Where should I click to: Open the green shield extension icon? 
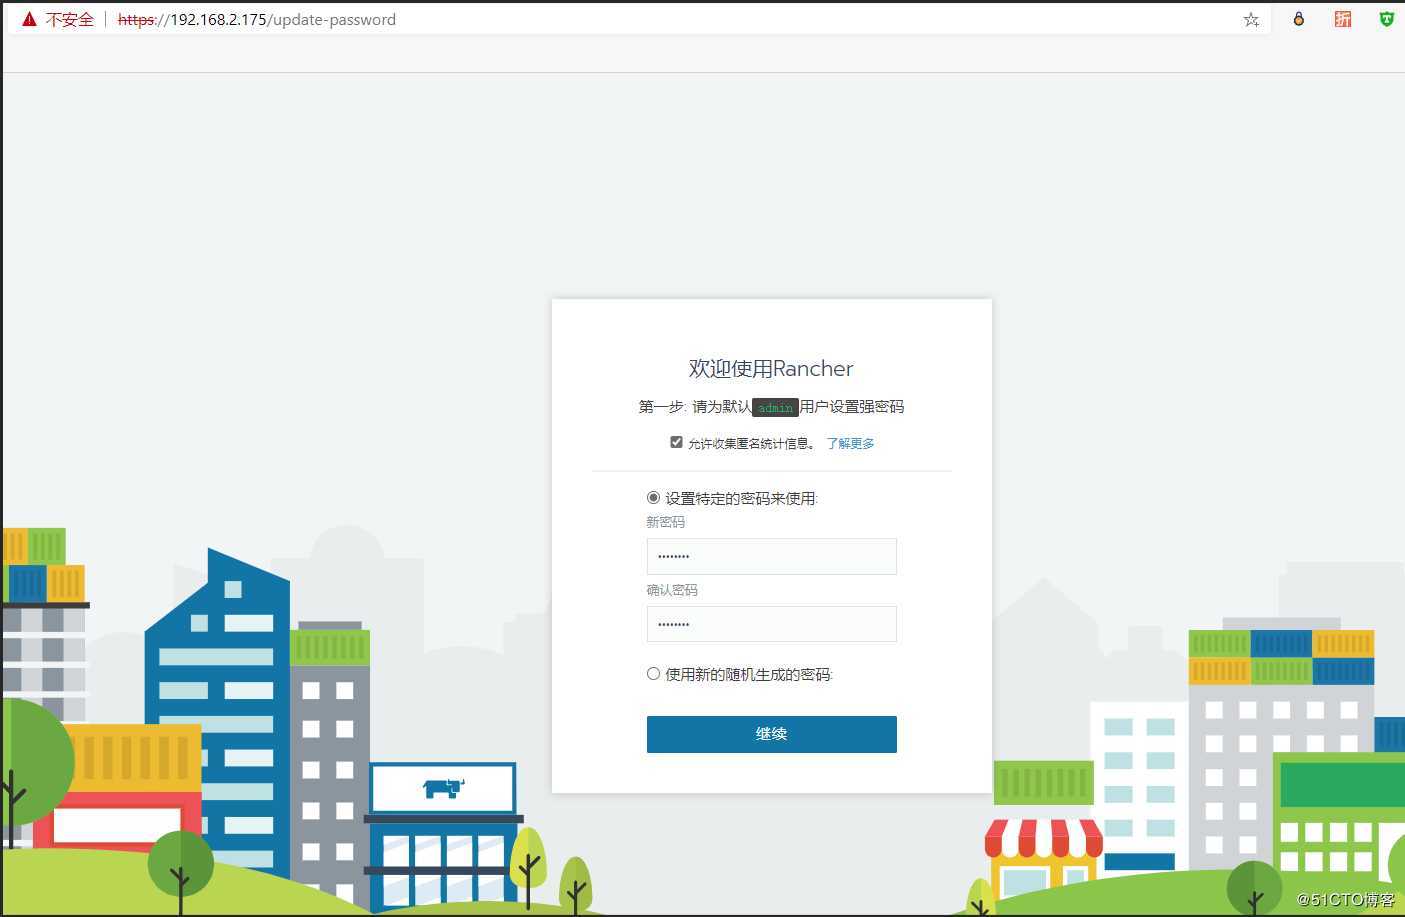click(x=1386, y=19)
